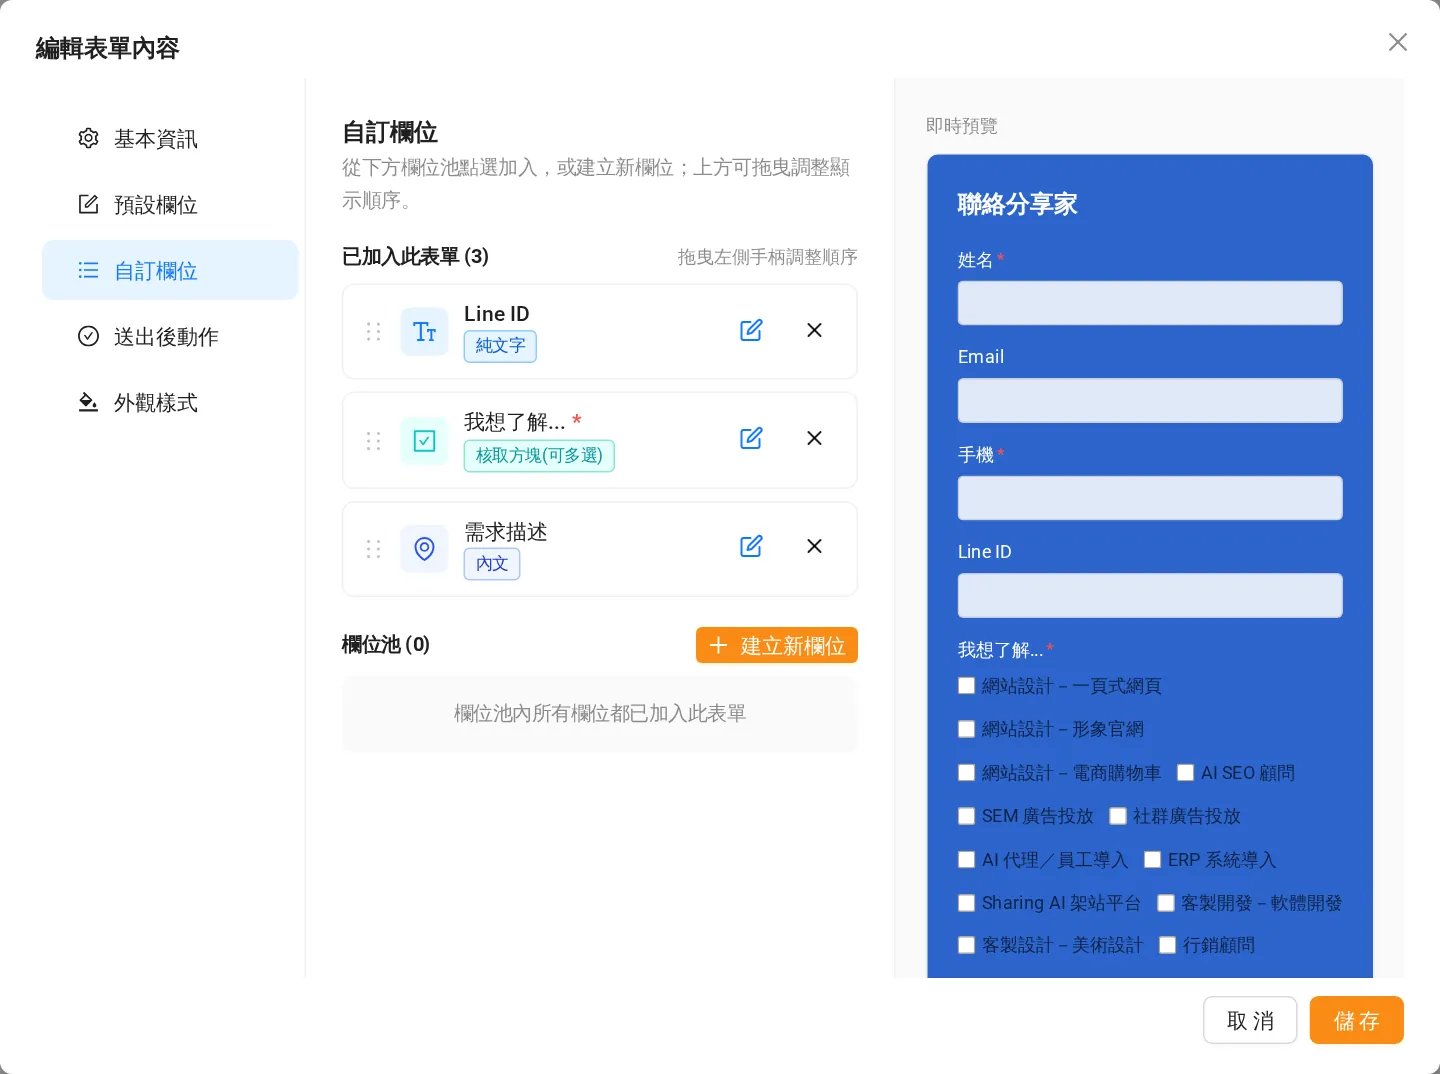Edit the 需求描述 field
The height and width of the screenshot is (1074, 1440).
(x=751, y=546)
